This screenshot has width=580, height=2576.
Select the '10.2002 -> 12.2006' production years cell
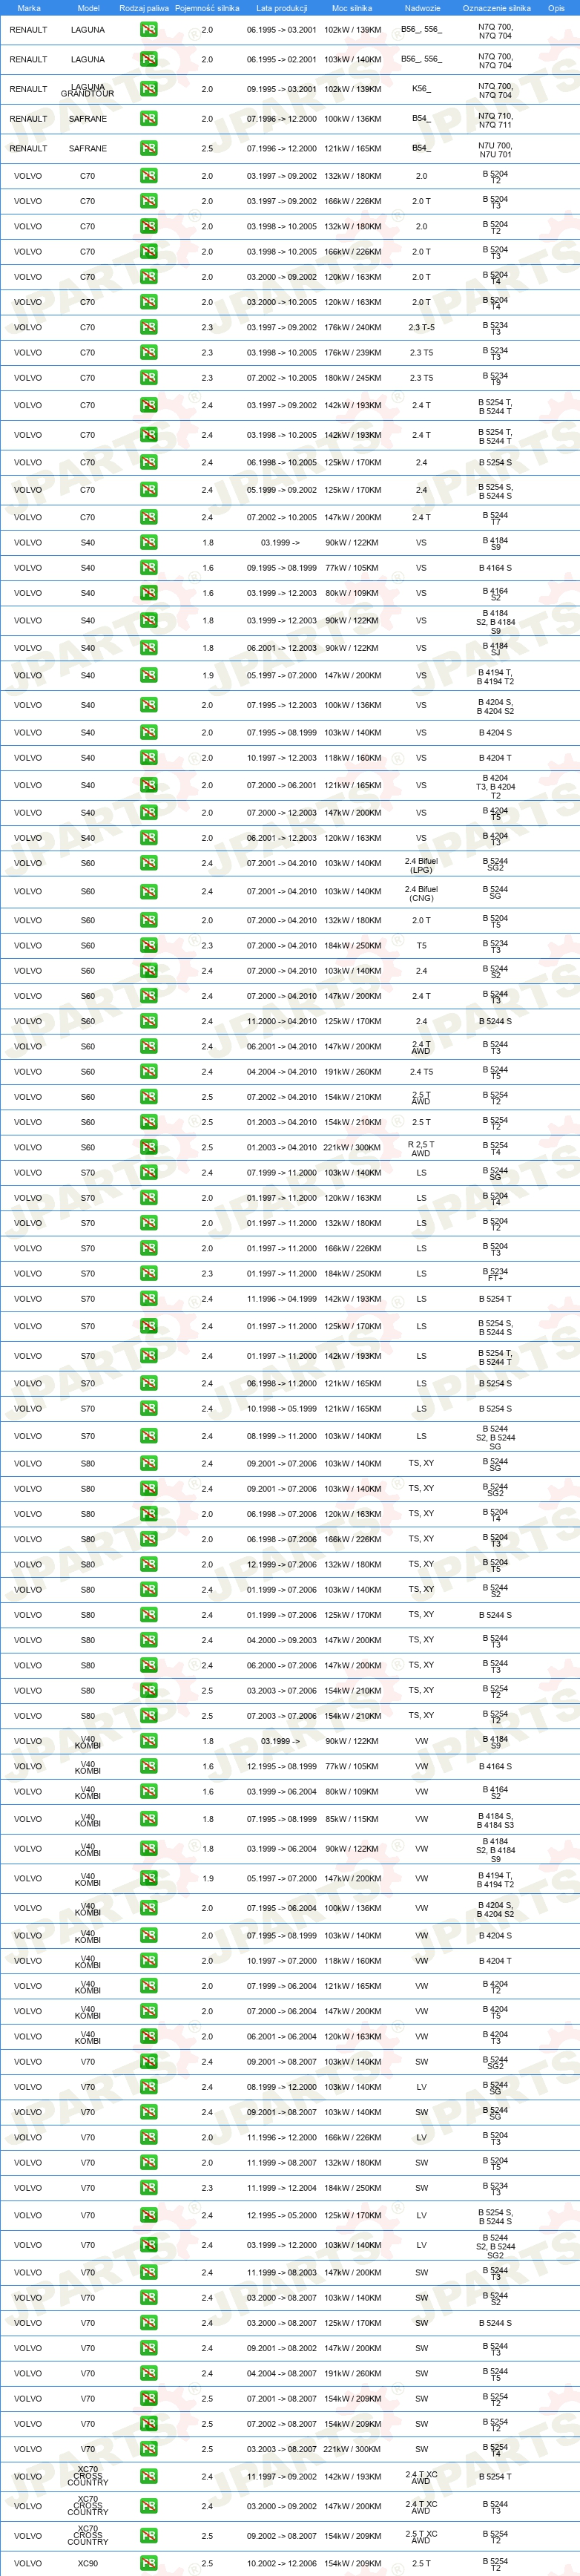click(x=281, y=2564)
